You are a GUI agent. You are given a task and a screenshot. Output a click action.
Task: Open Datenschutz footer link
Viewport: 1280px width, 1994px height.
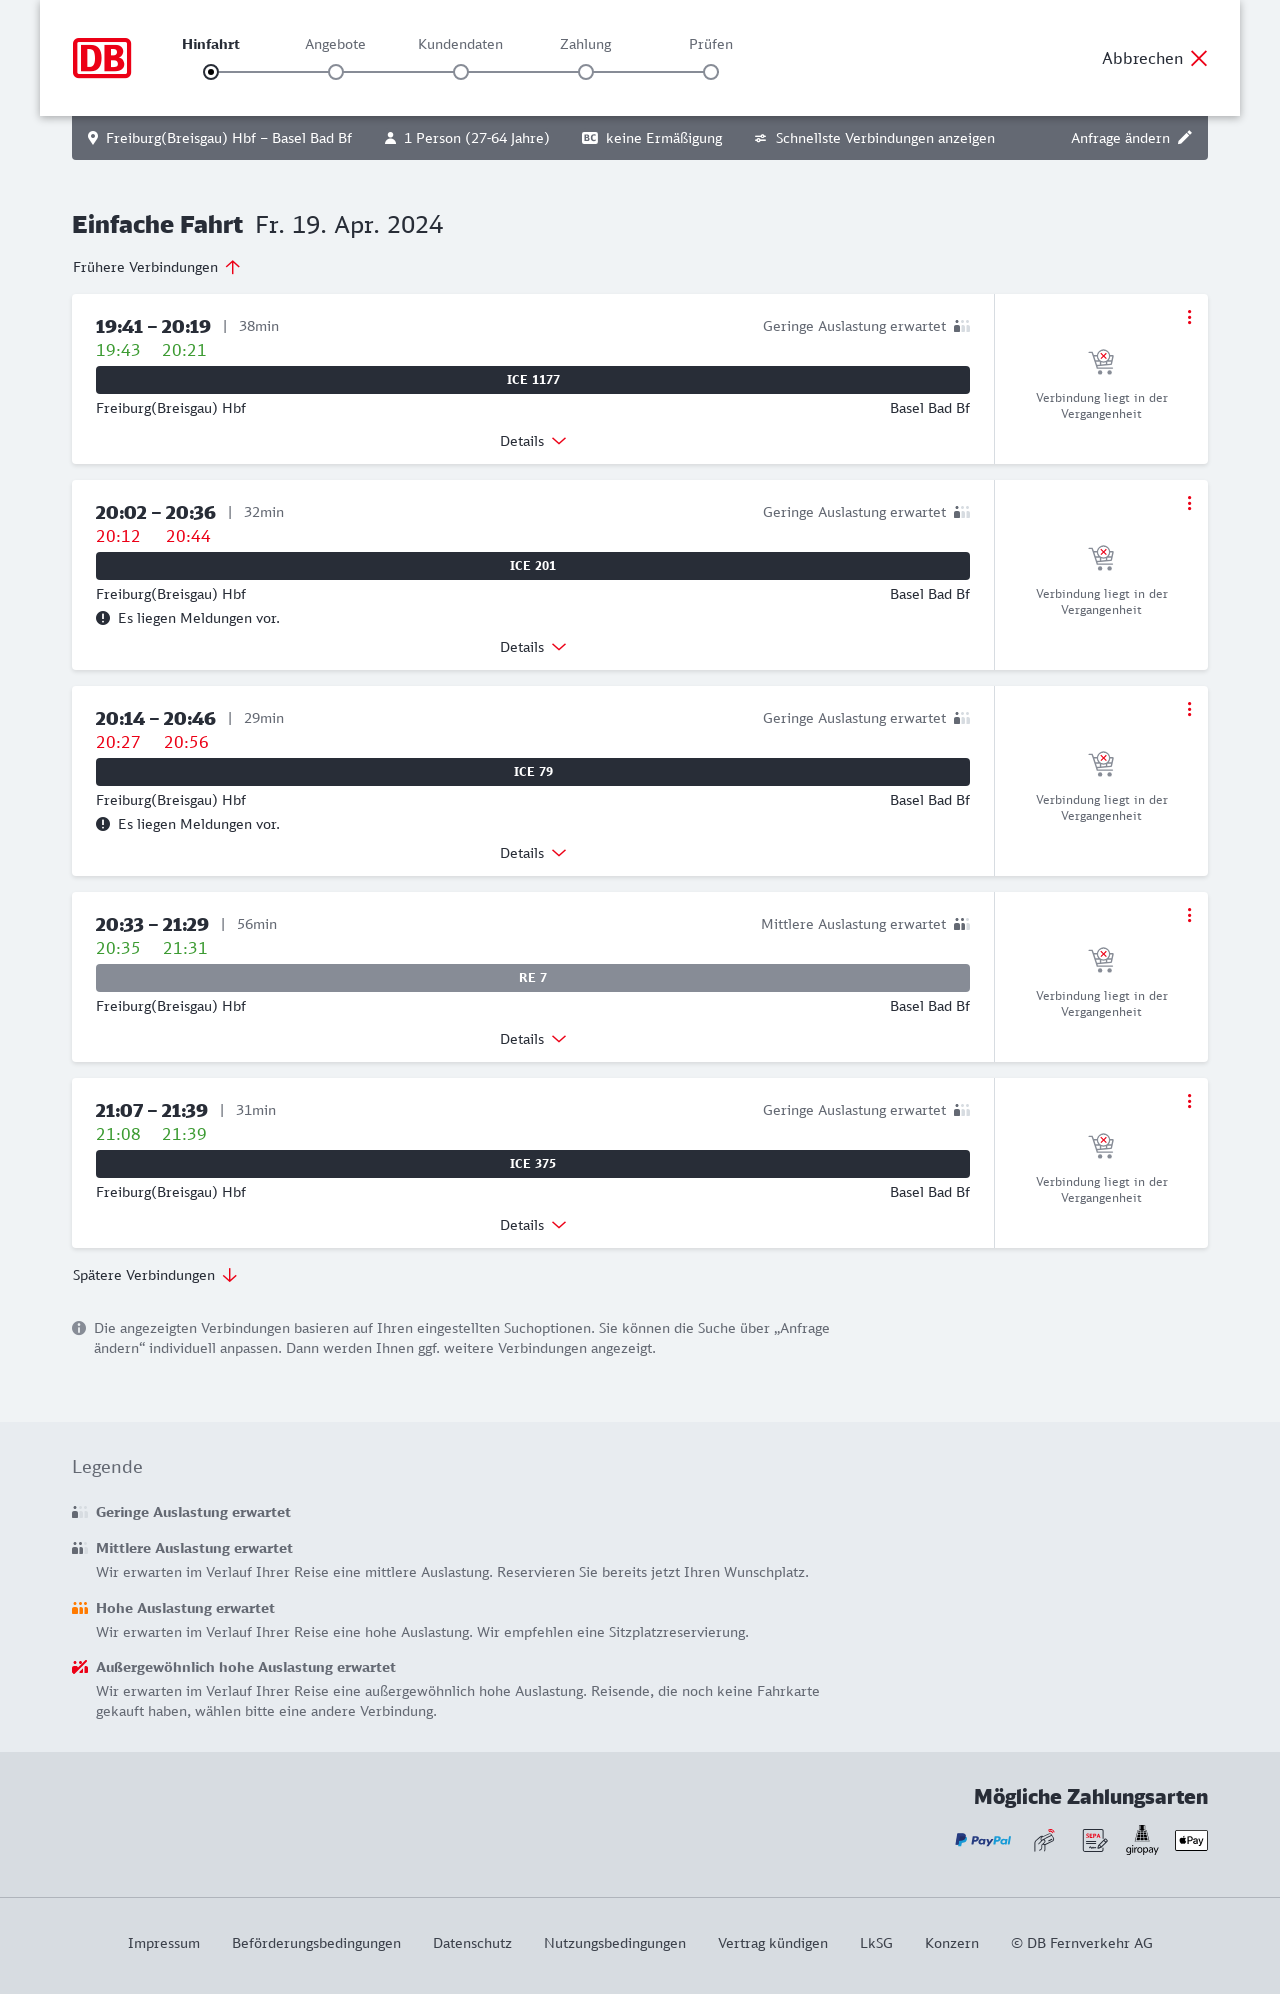tap(472, 1943)
